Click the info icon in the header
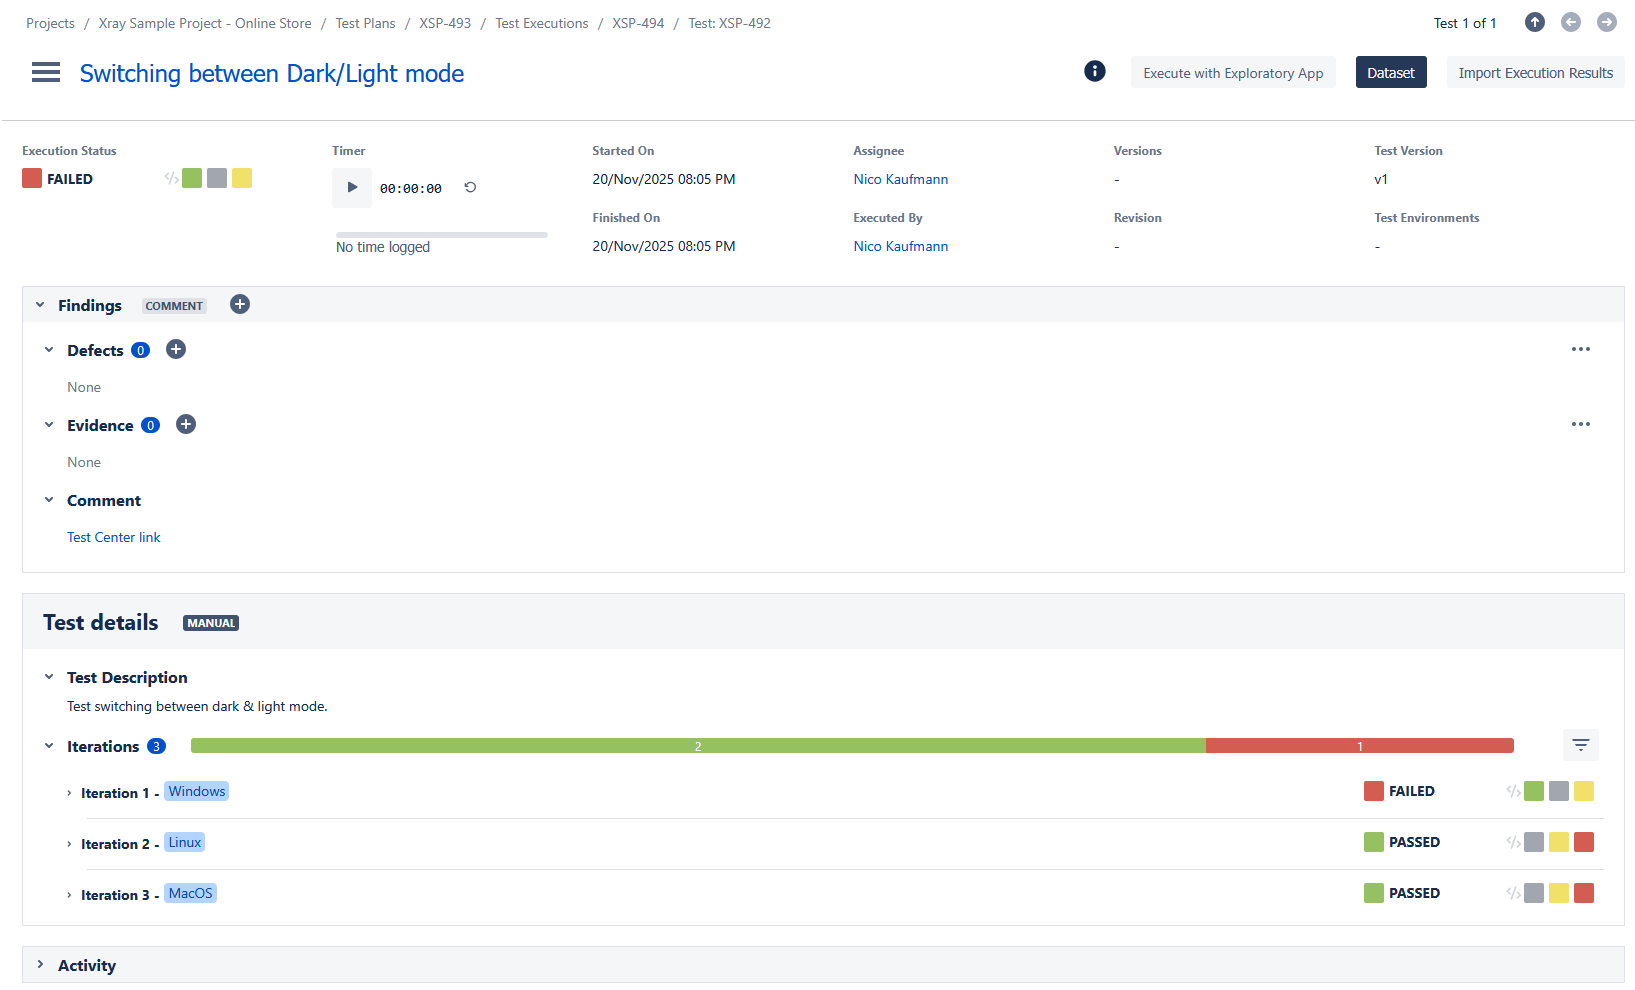Viewport: 1635px width, 990px height. tap(1095, 71)
